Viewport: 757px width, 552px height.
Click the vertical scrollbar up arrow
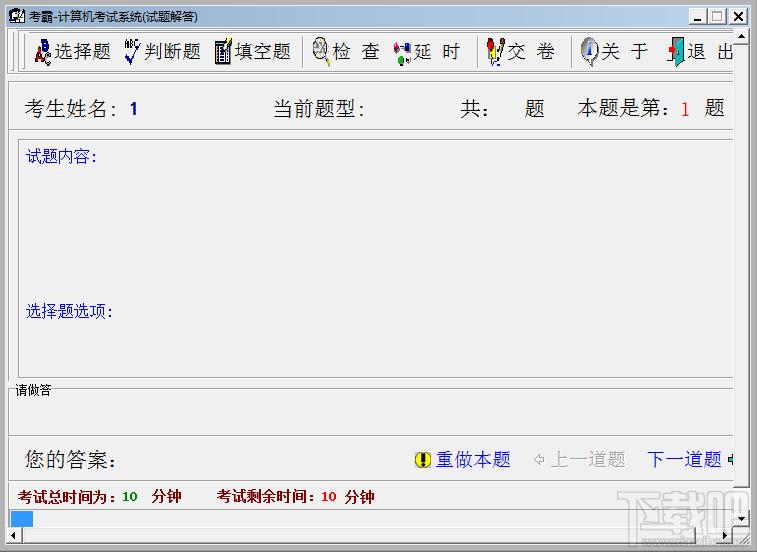point(741,36)
